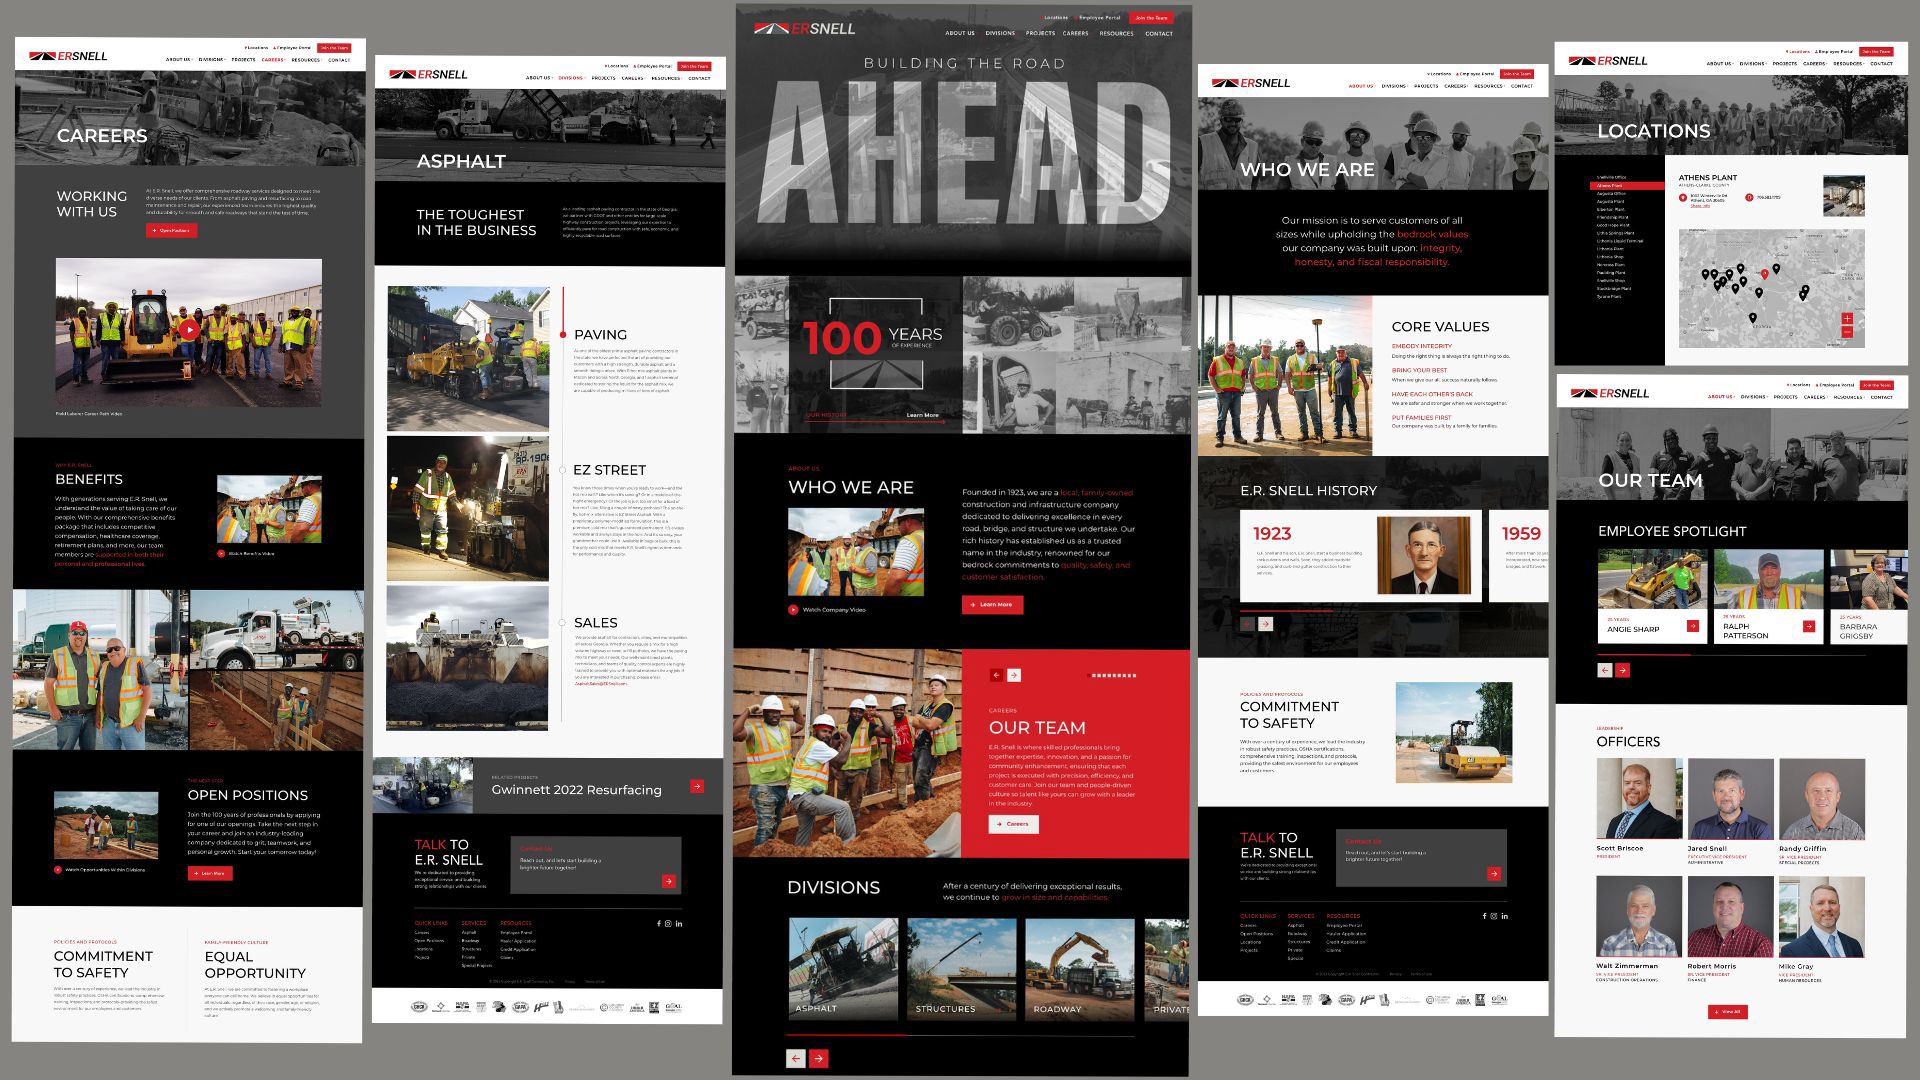Image resolution: width=1920 pixels, height=1080 pixels.
Task: Go to next slide in Home Our Team carousel
Action: [x=1014, y=675]
